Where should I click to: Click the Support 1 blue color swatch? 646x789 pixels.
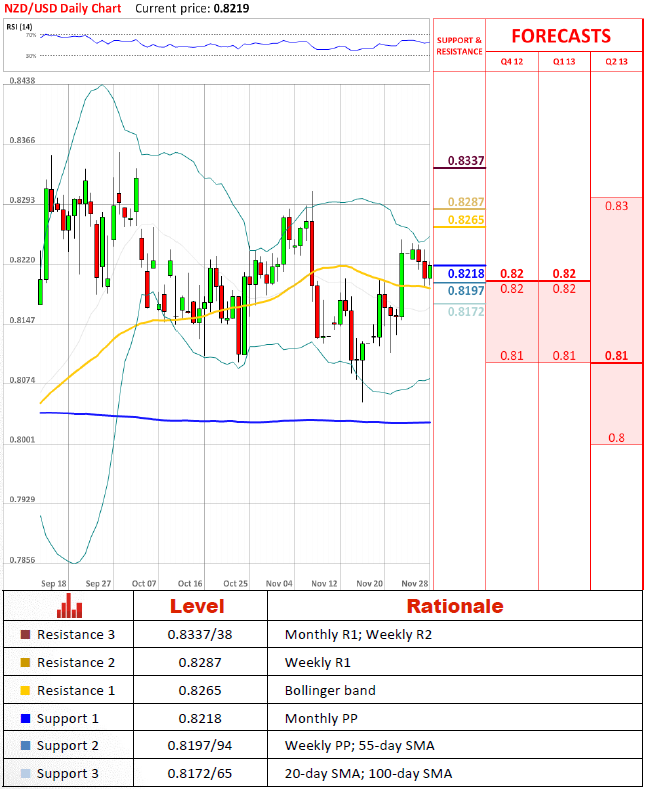tap(25, 719)
